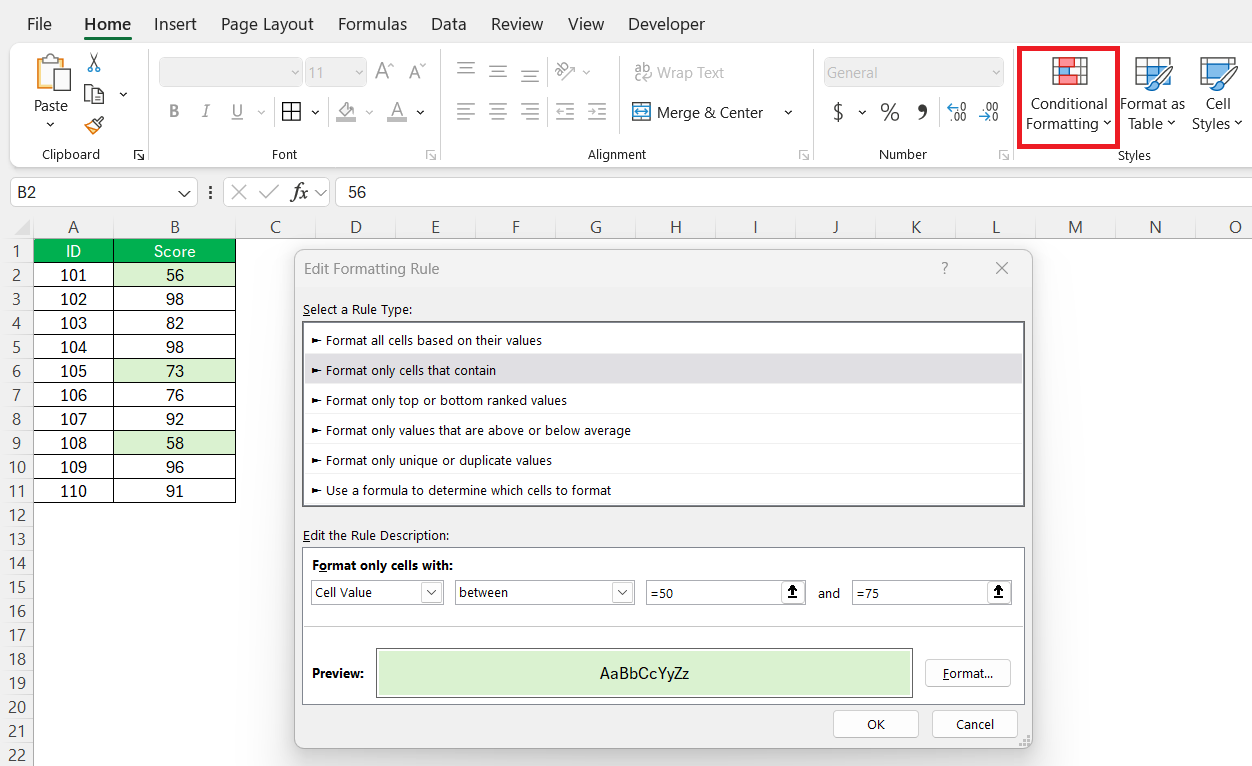Expand the 'between' operator dropdown

pos(623,592)
